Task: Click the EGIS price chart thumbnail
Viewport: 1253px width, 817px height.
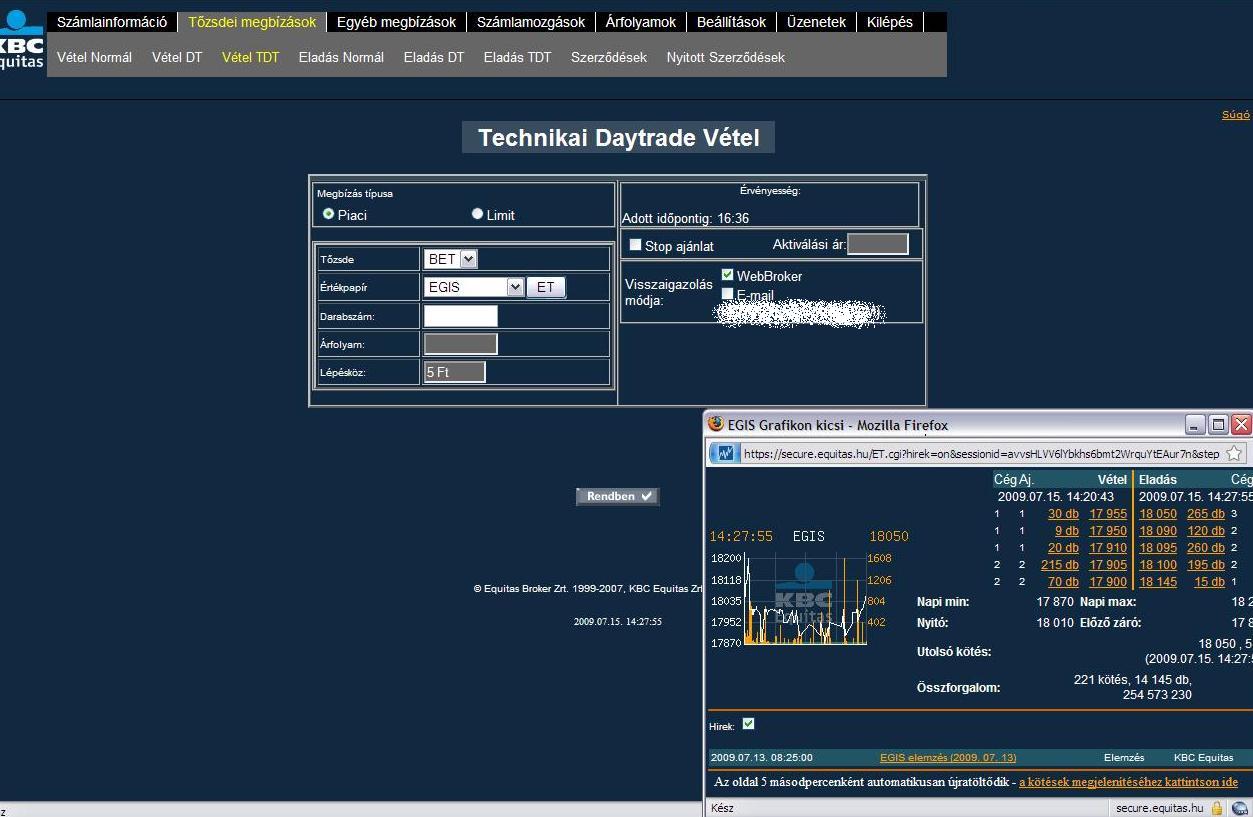Action: [x=805, y=600]
